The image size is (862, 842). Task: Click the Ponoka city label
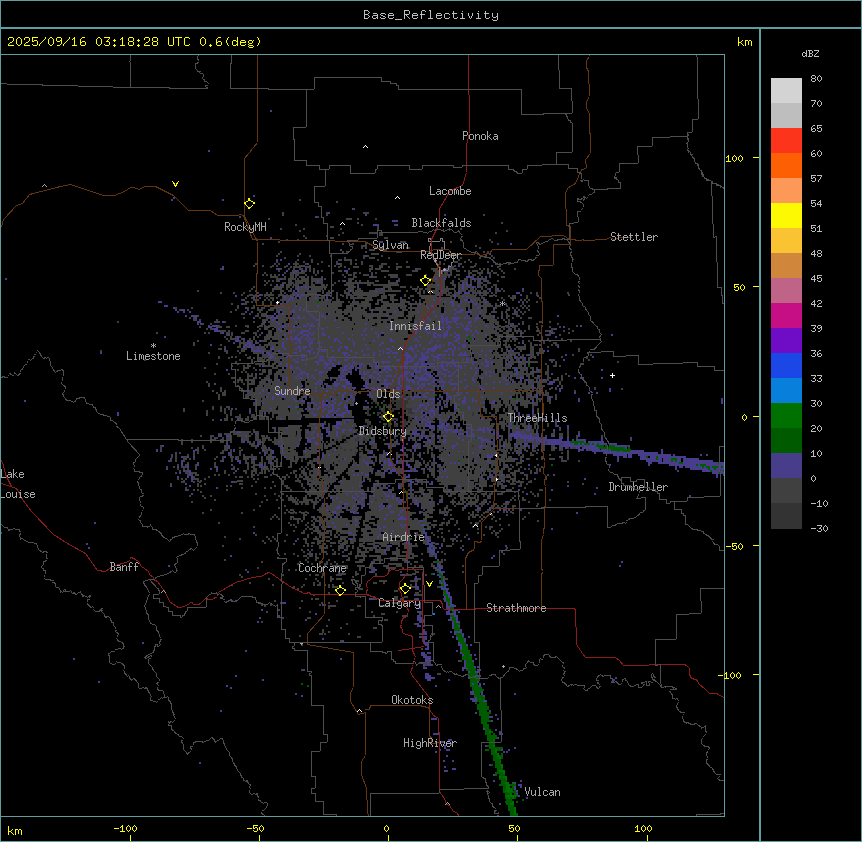point(480,136)
